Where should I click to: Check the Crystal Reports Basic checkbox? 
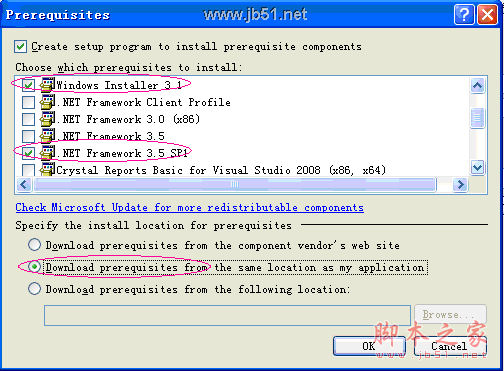(28, 169)
